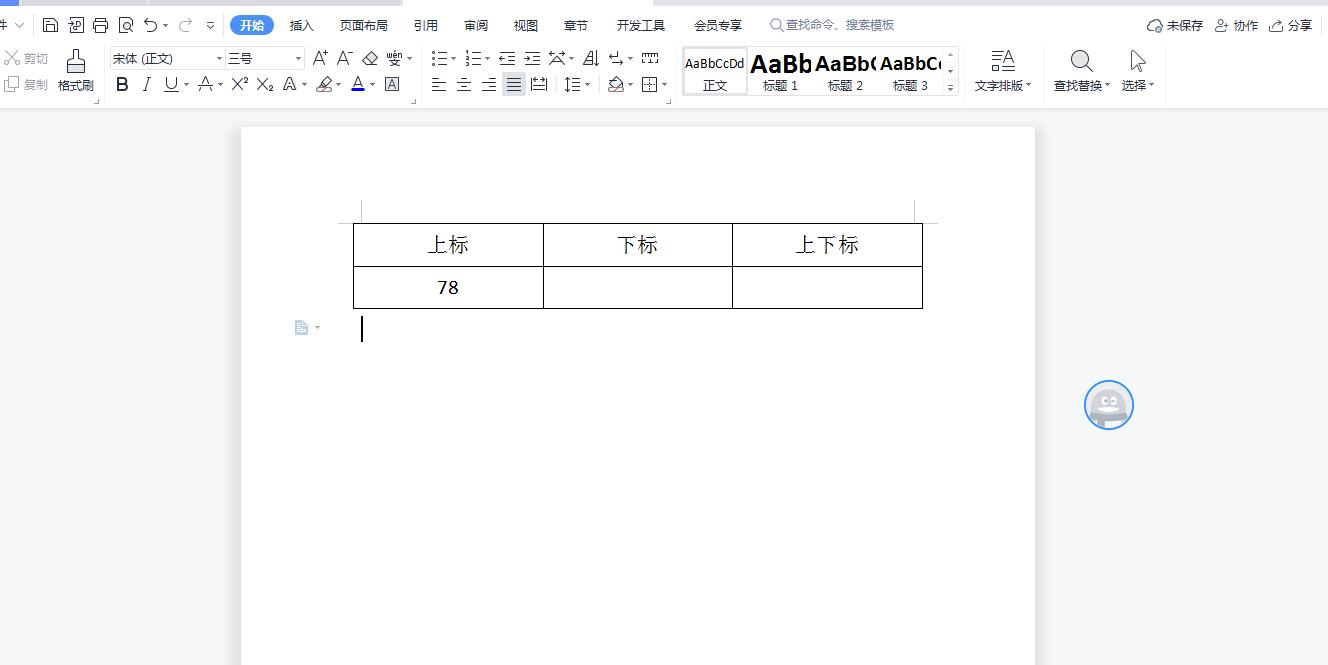Open the borders dropdown arrow
Viewport: 1328px width, 665px height.
point(665,85)
